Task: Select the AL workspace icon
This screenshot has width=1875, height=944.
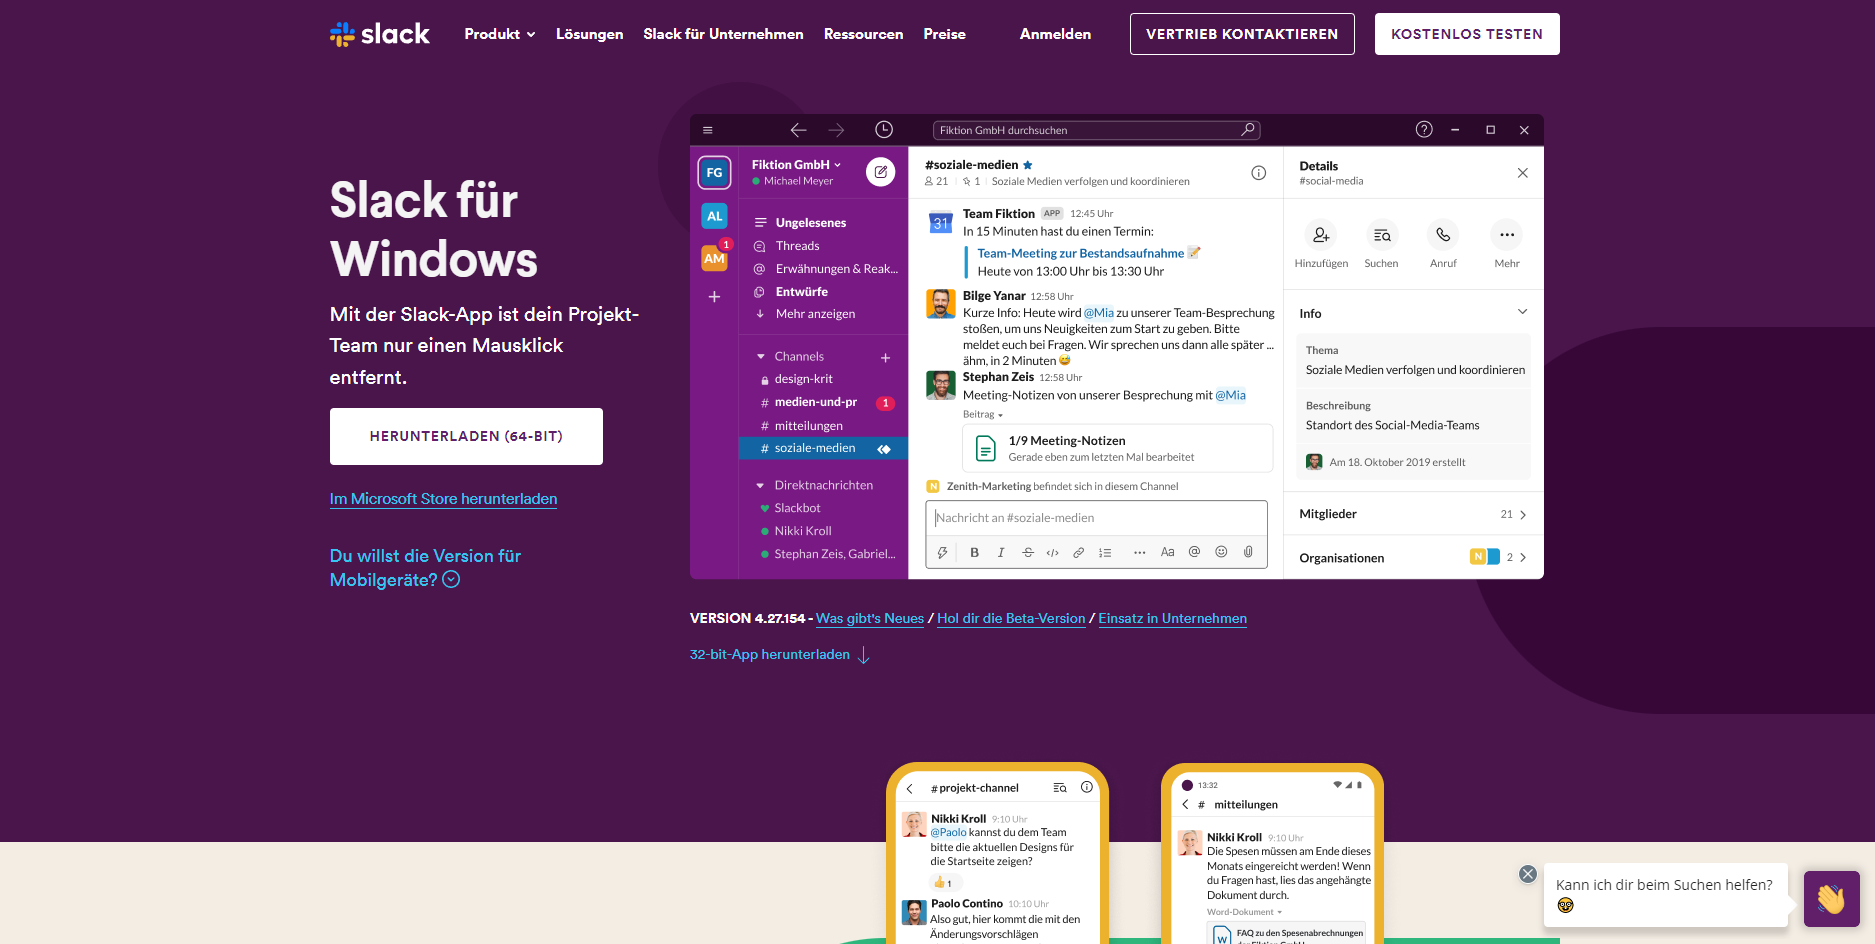Action: click(714, 216)
